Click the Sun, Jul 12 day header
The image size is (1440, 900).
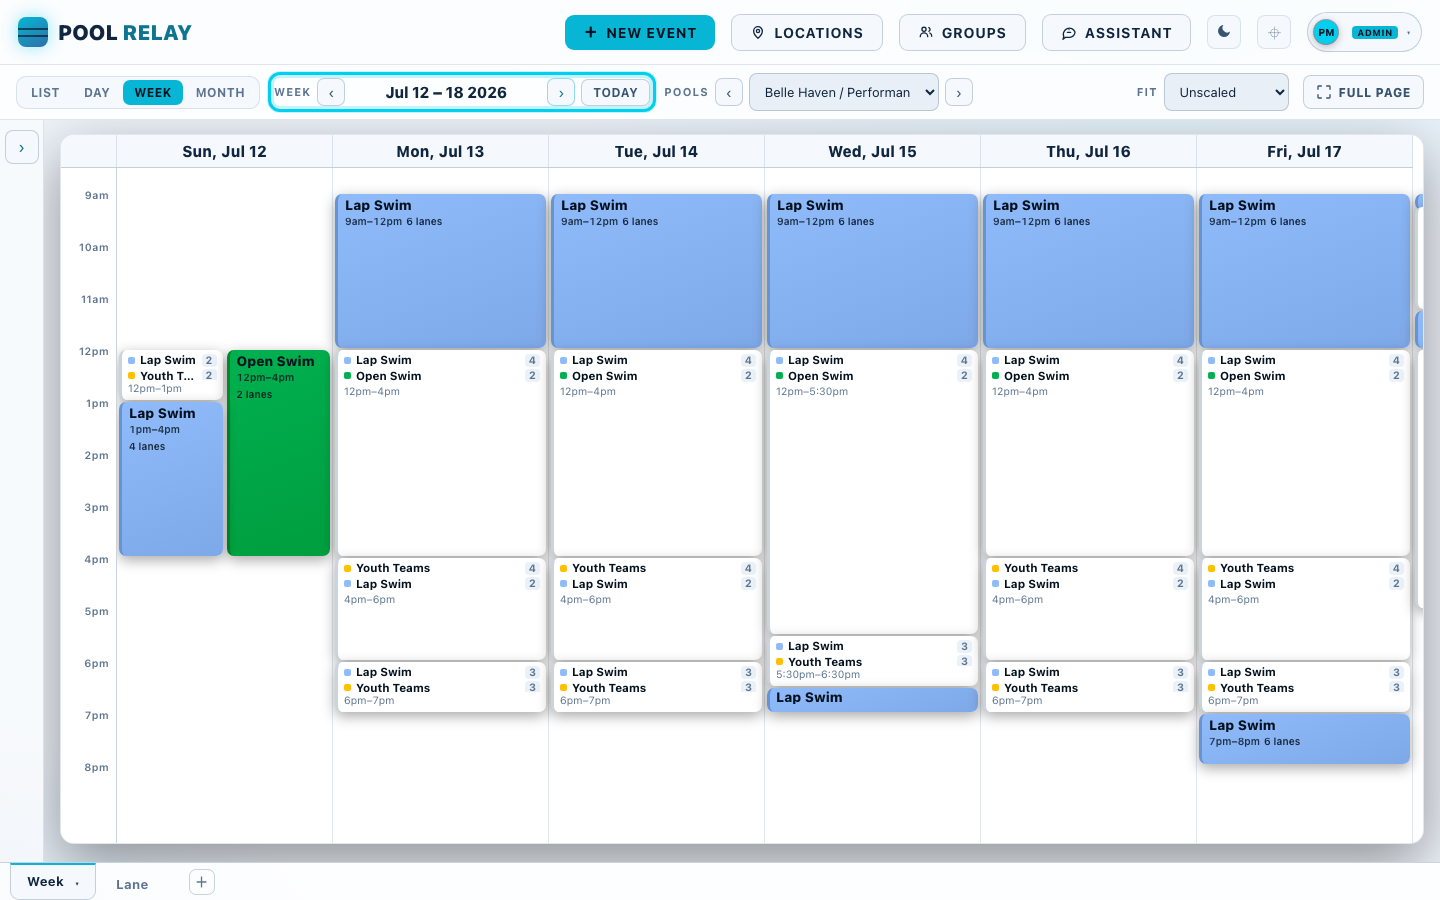(x=224, y=152)
